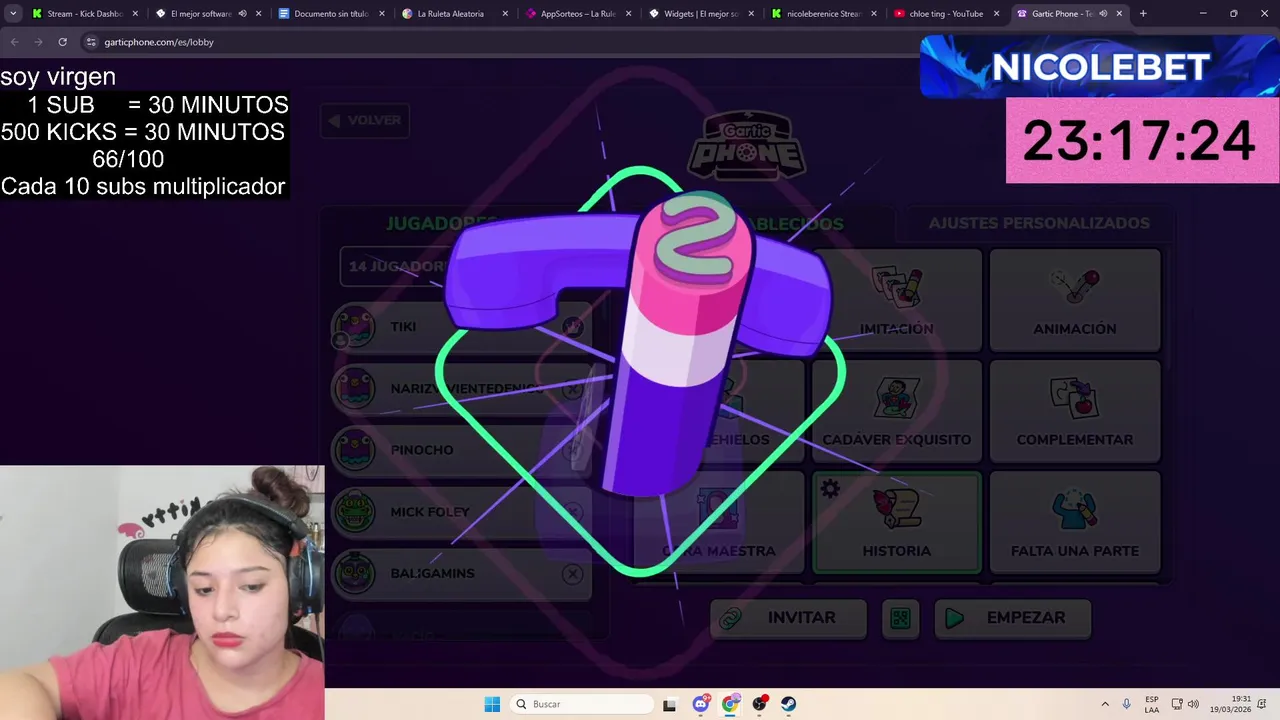This screenshot has width=1280, height=720.
Task: Choose the Complementar mode
Action: [1075, 411]
